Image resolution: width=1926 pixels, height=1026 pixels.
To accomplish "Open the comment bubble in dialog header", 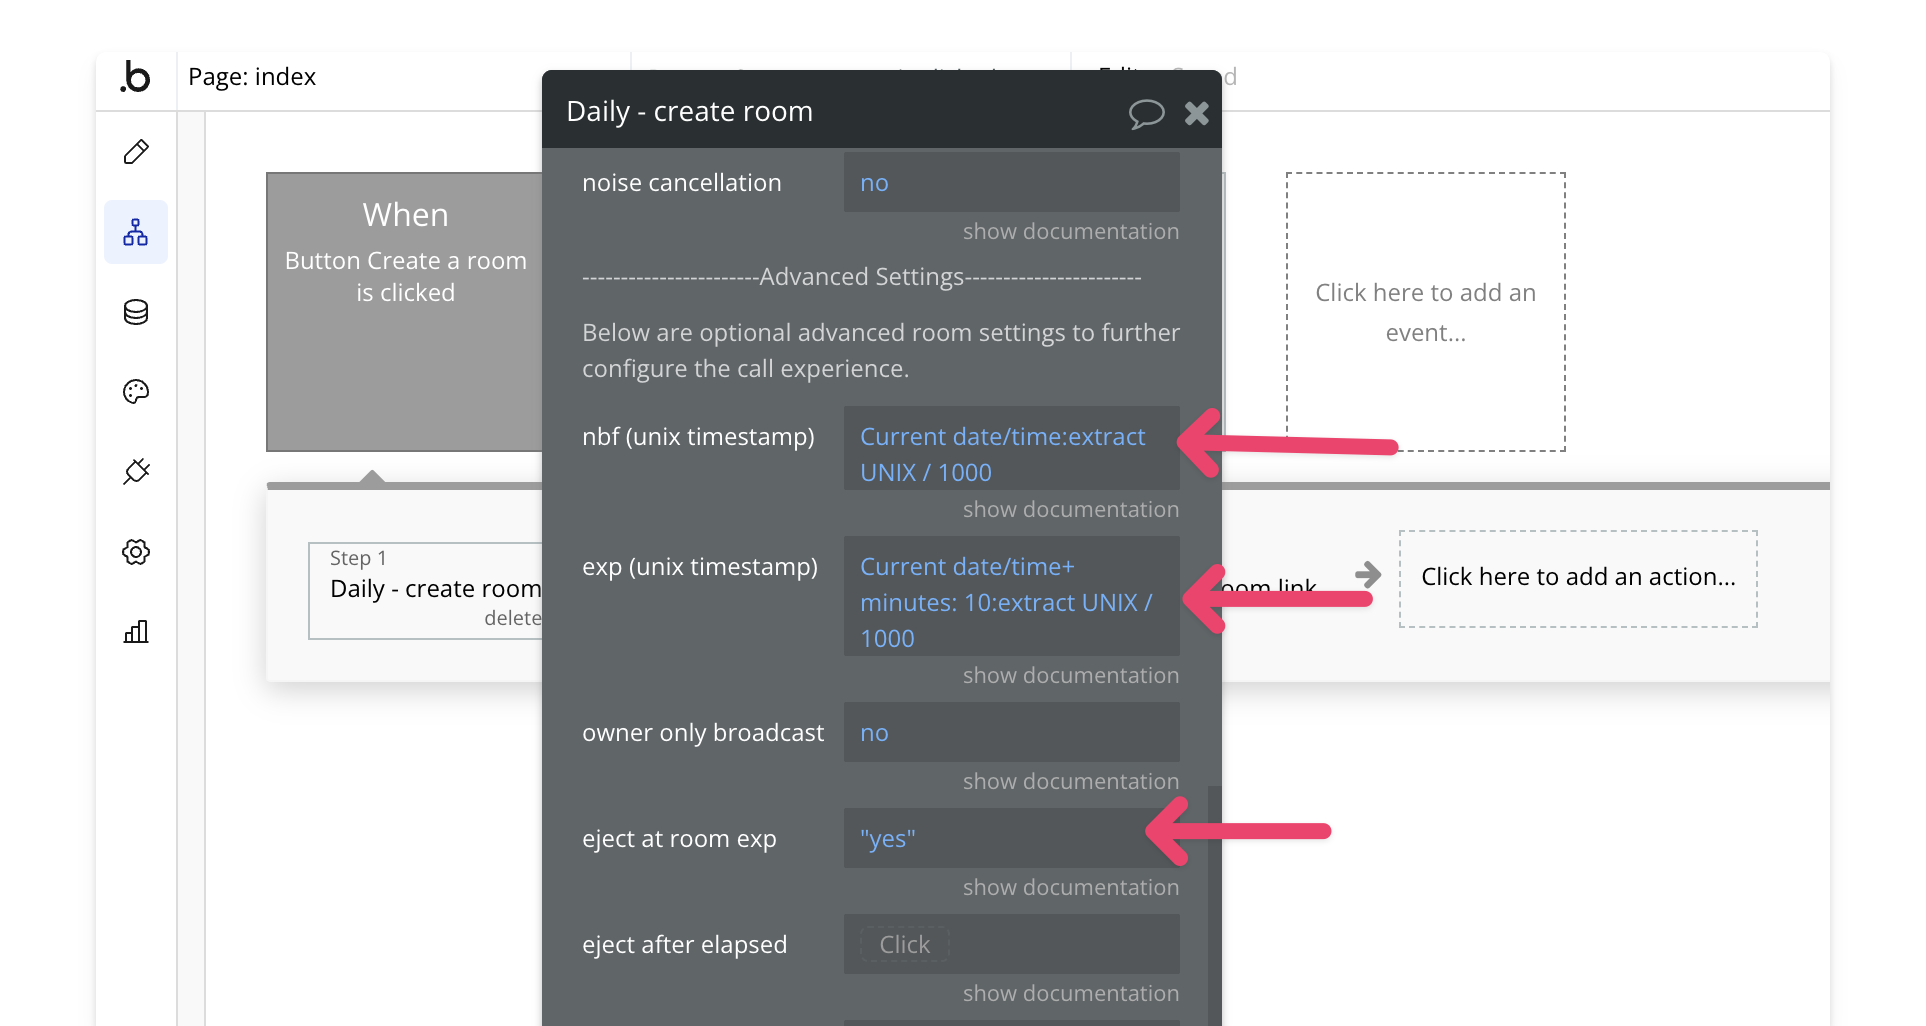I will [1146, 113].
